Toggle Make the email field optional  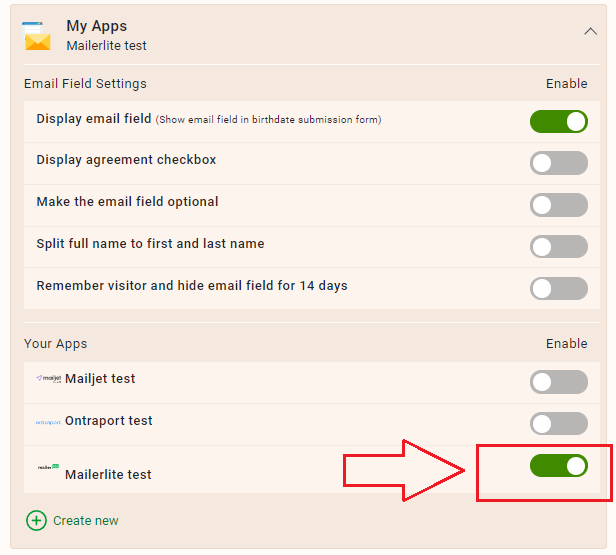tap(559, 205)
